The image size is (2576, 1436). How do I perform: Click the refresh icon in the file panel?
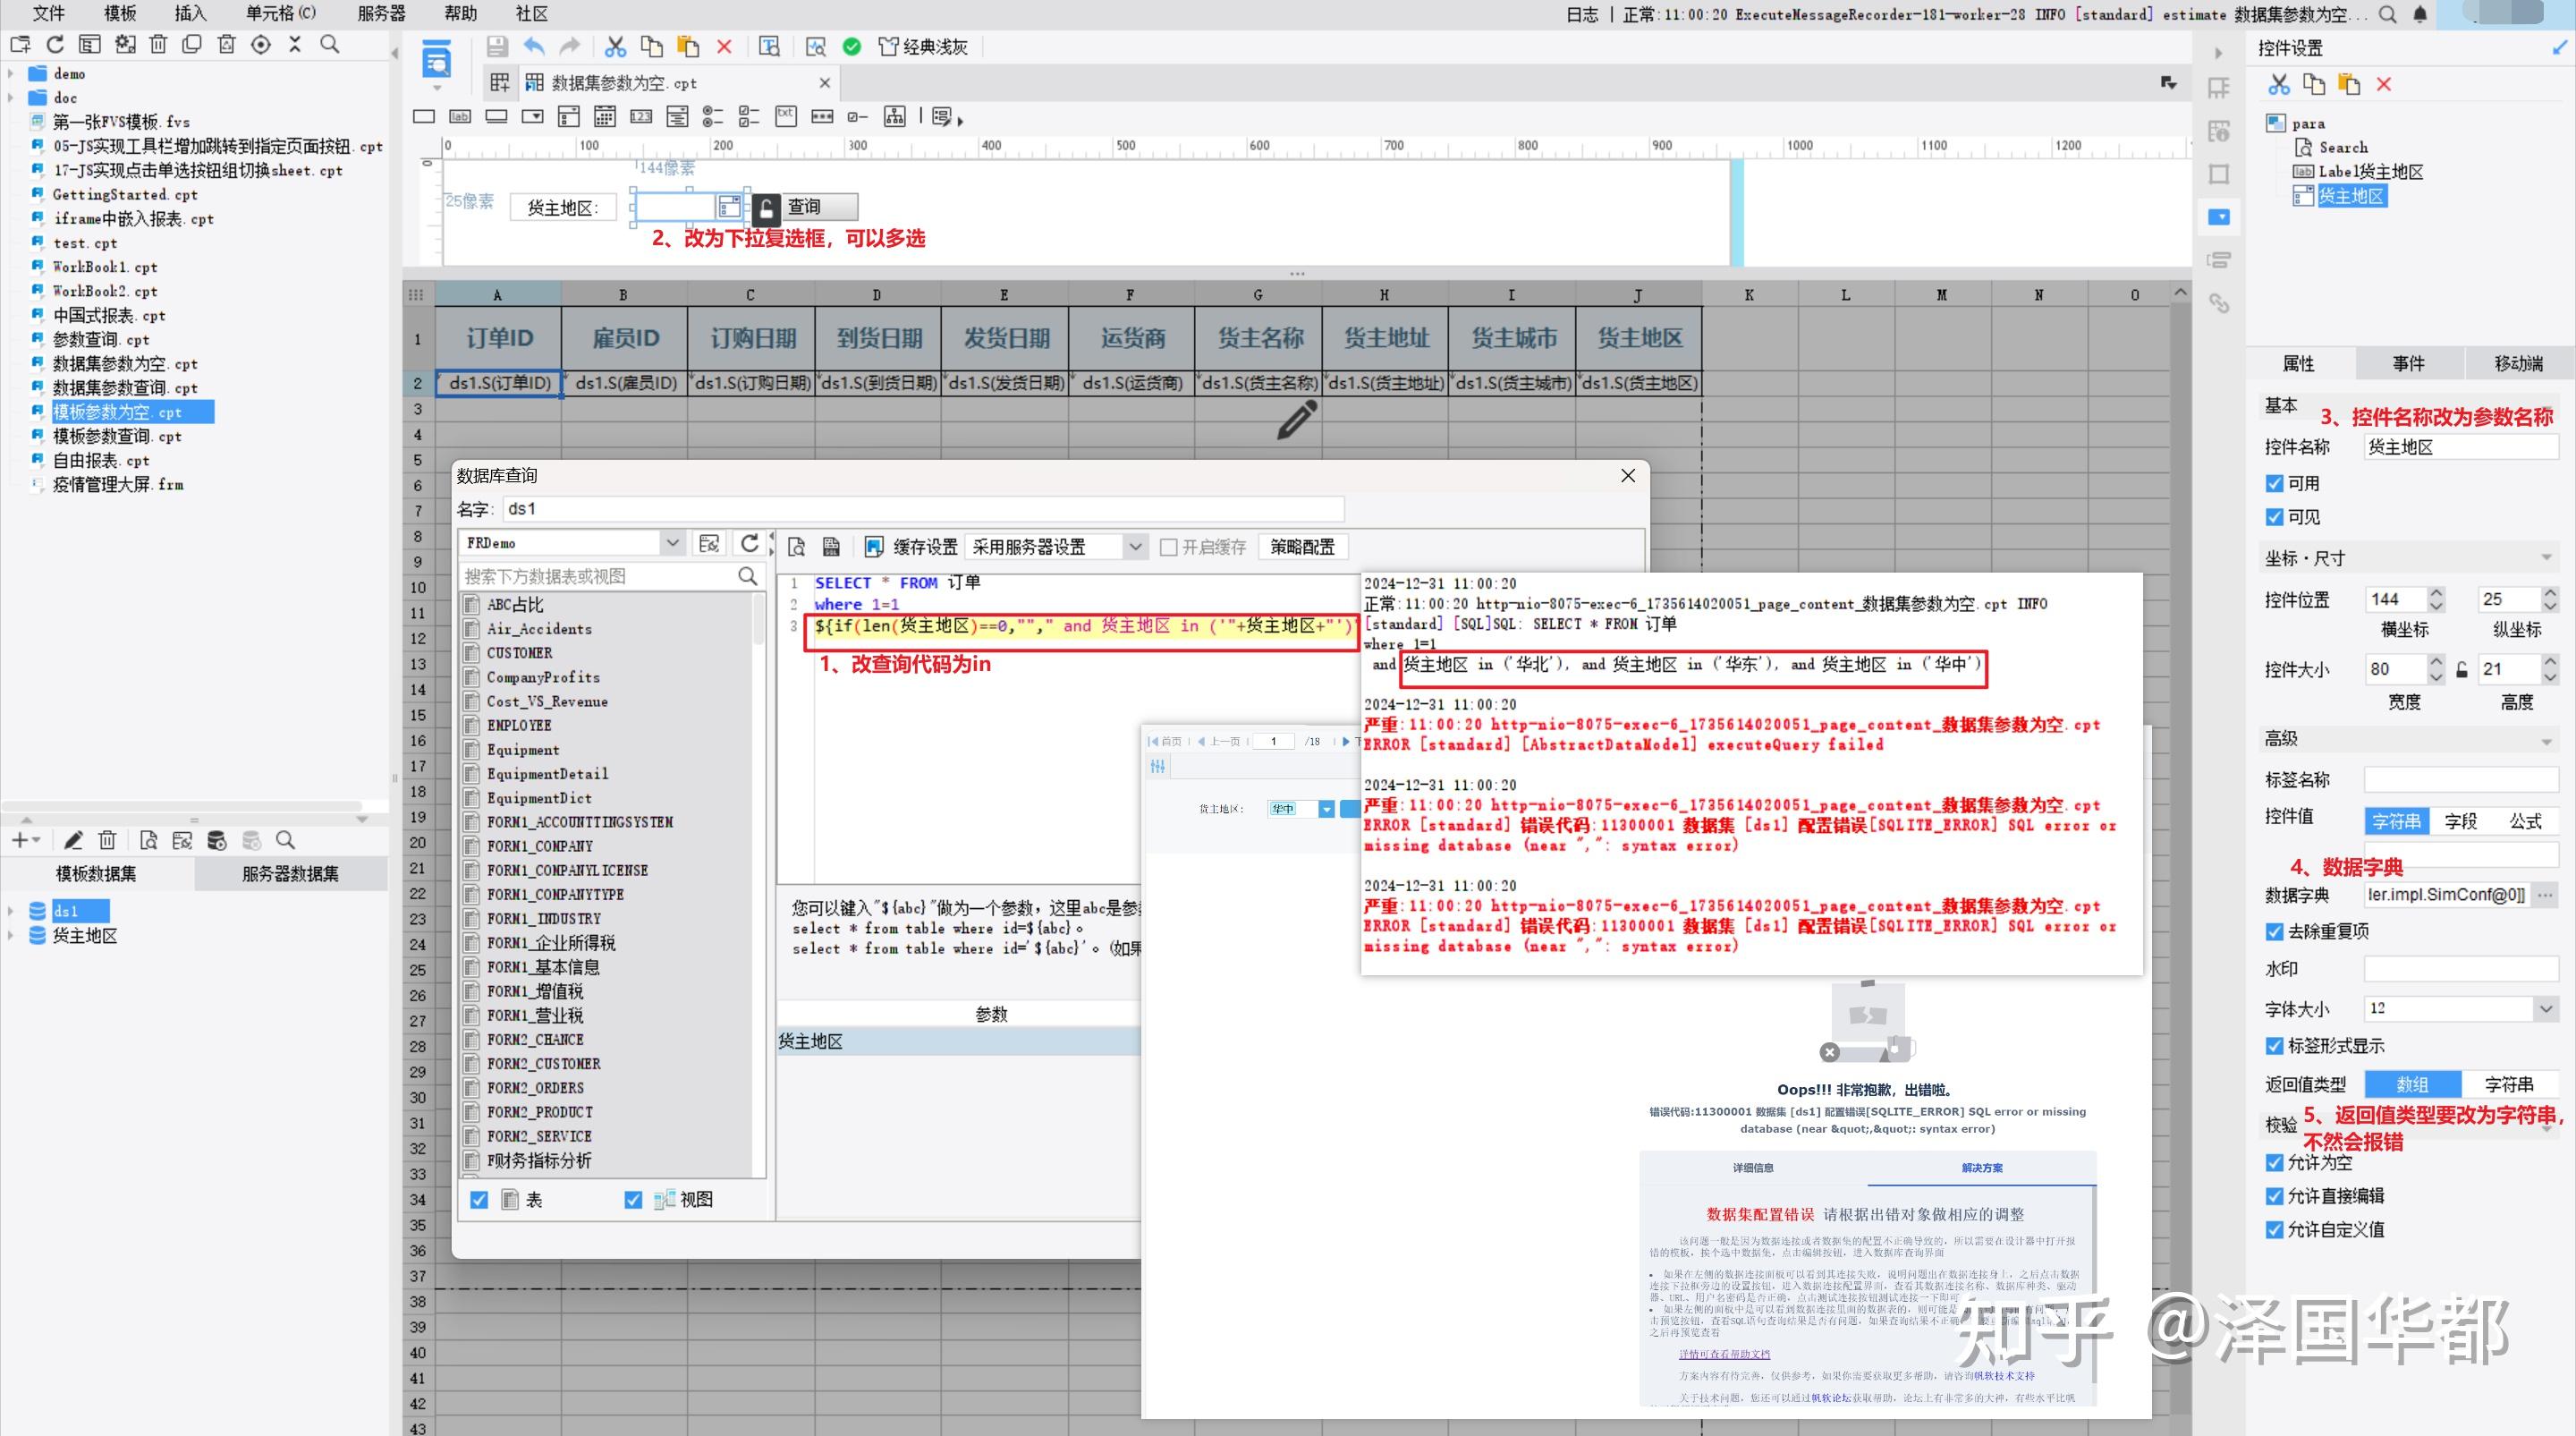click(x=55, y=44)
